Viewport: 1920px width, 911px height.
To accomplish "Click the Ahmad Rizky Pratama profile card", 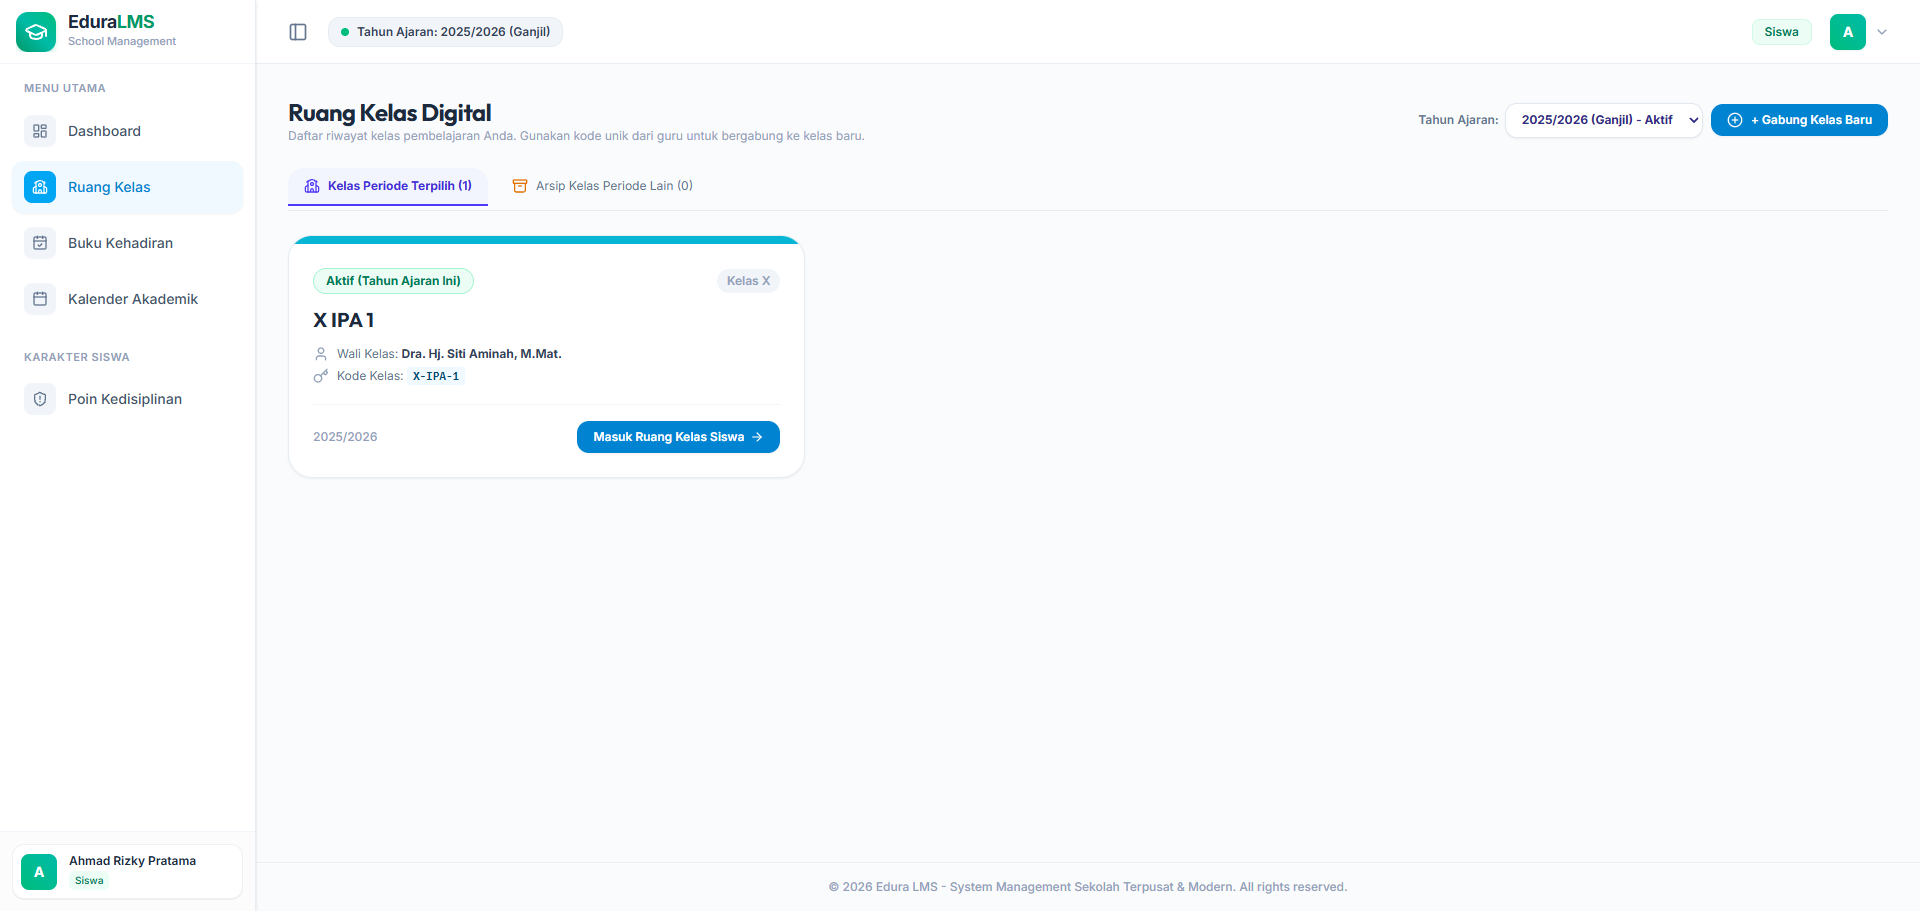I will coord(128,872).
